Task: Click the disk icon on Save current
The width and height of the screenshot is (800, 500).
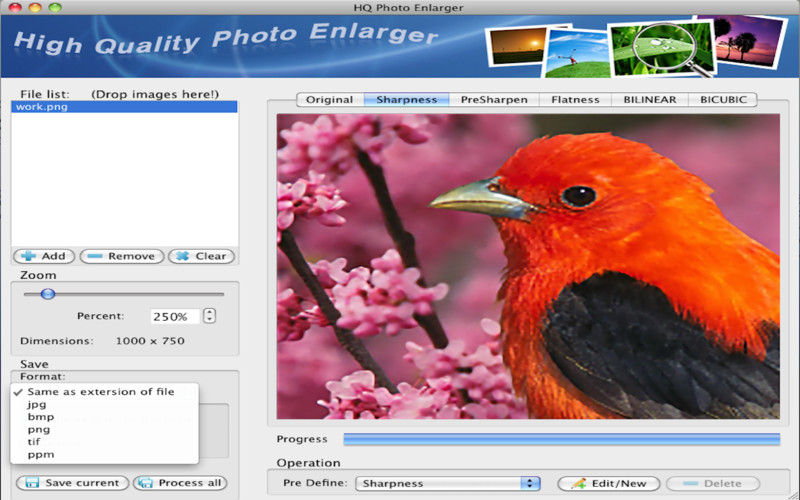Action: (32, 483)
